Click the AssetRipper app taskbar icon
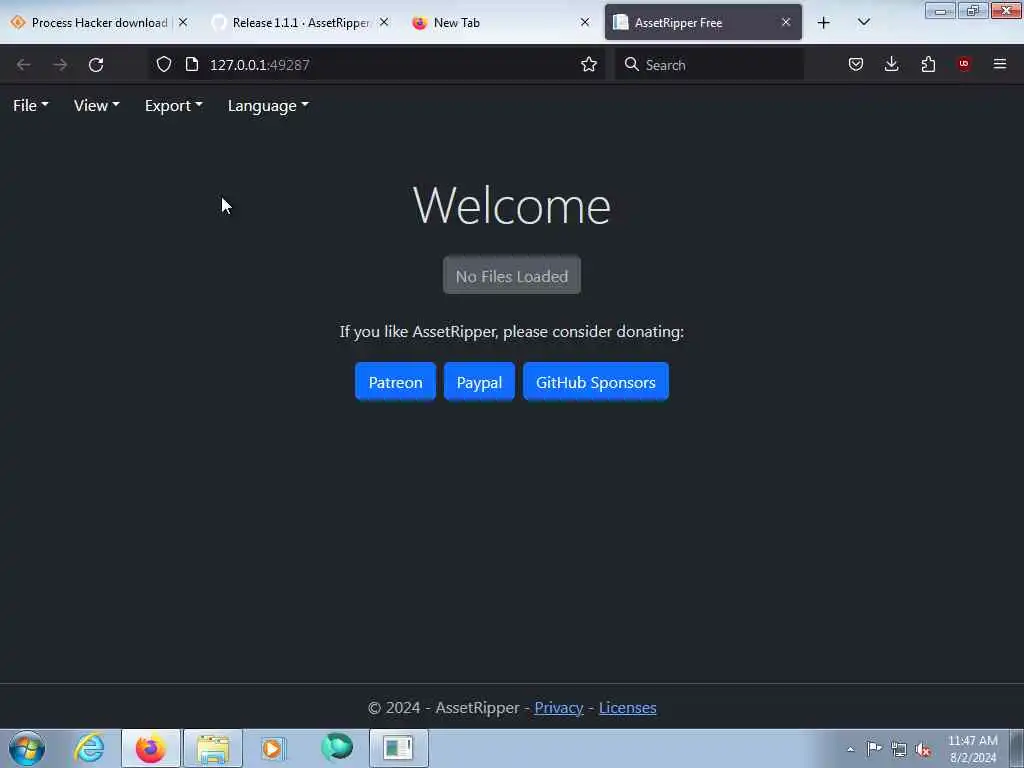The image size is (1024, 768). [398, 748]
